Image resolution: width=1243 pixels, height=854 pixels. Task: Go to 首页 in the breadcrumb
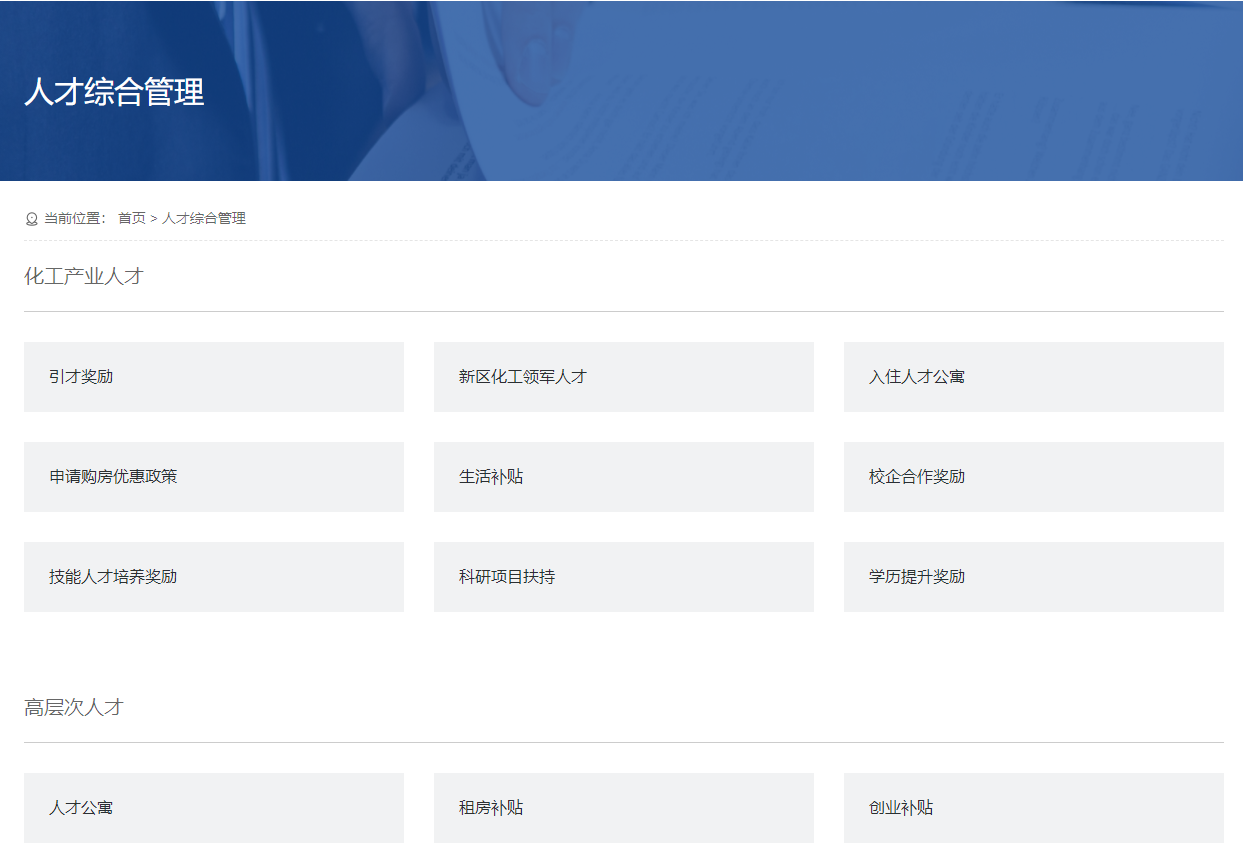[131, 218]
